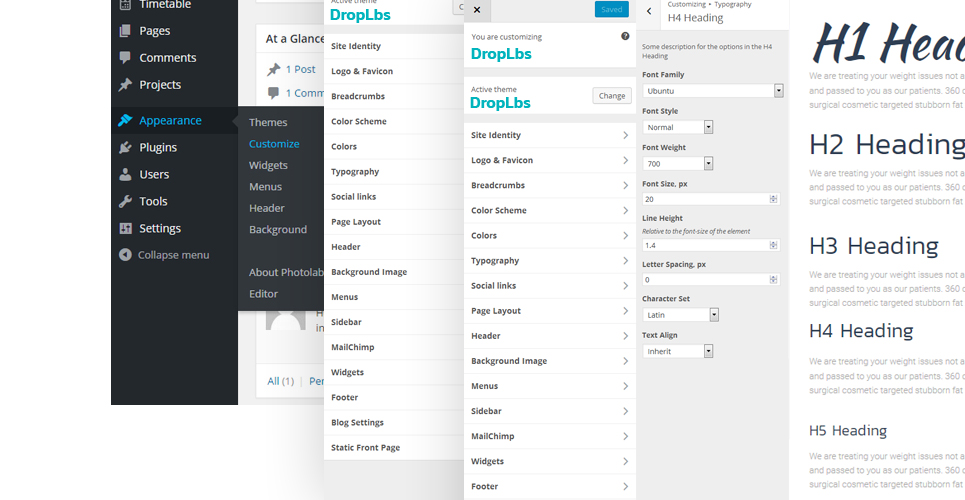Select Sidebar in the front customizer panel
The image size is (965, 500).
point(550,411)
